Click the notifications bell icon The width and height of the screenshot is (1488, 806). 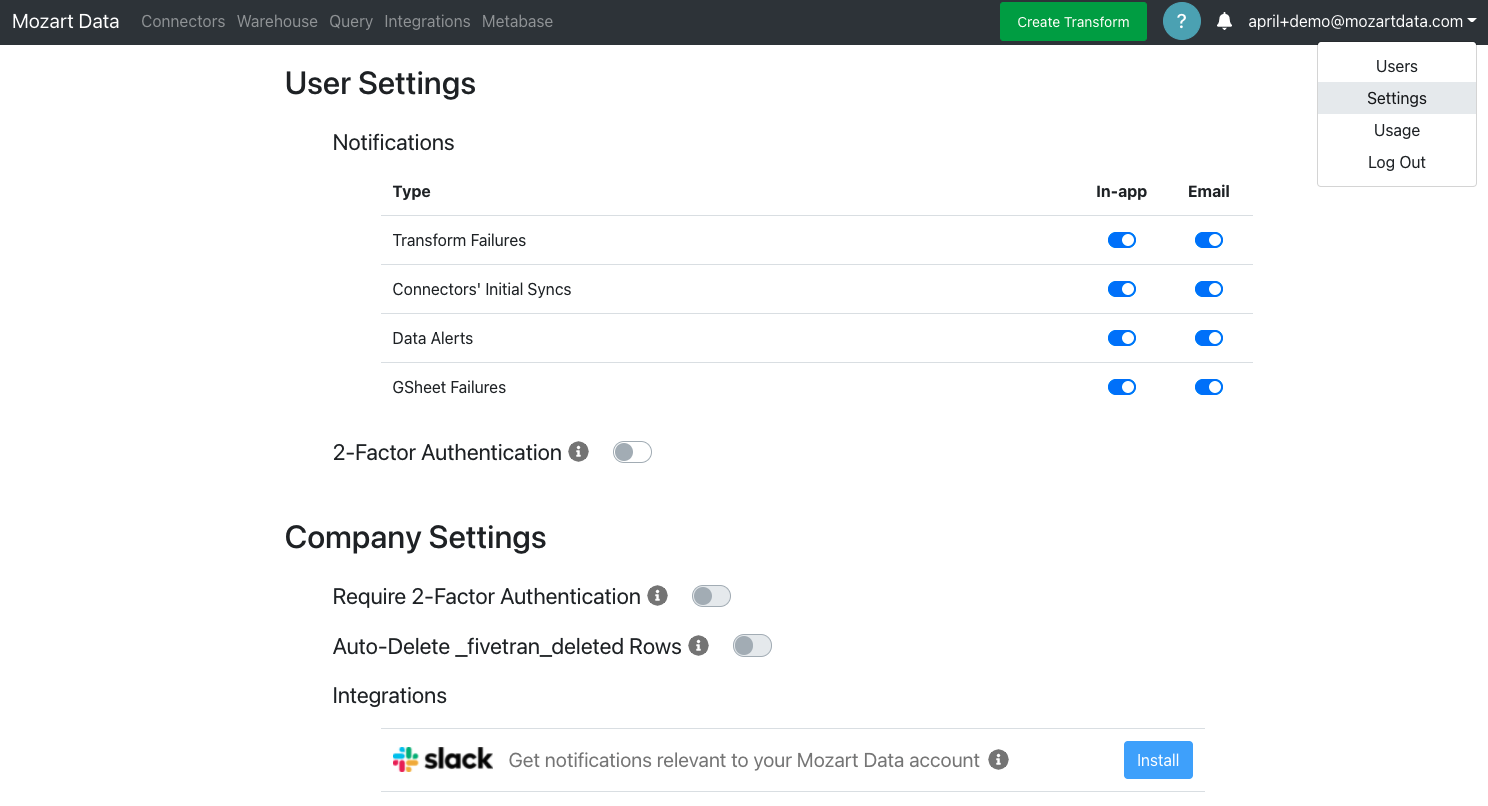click(x=1224, y=21)
